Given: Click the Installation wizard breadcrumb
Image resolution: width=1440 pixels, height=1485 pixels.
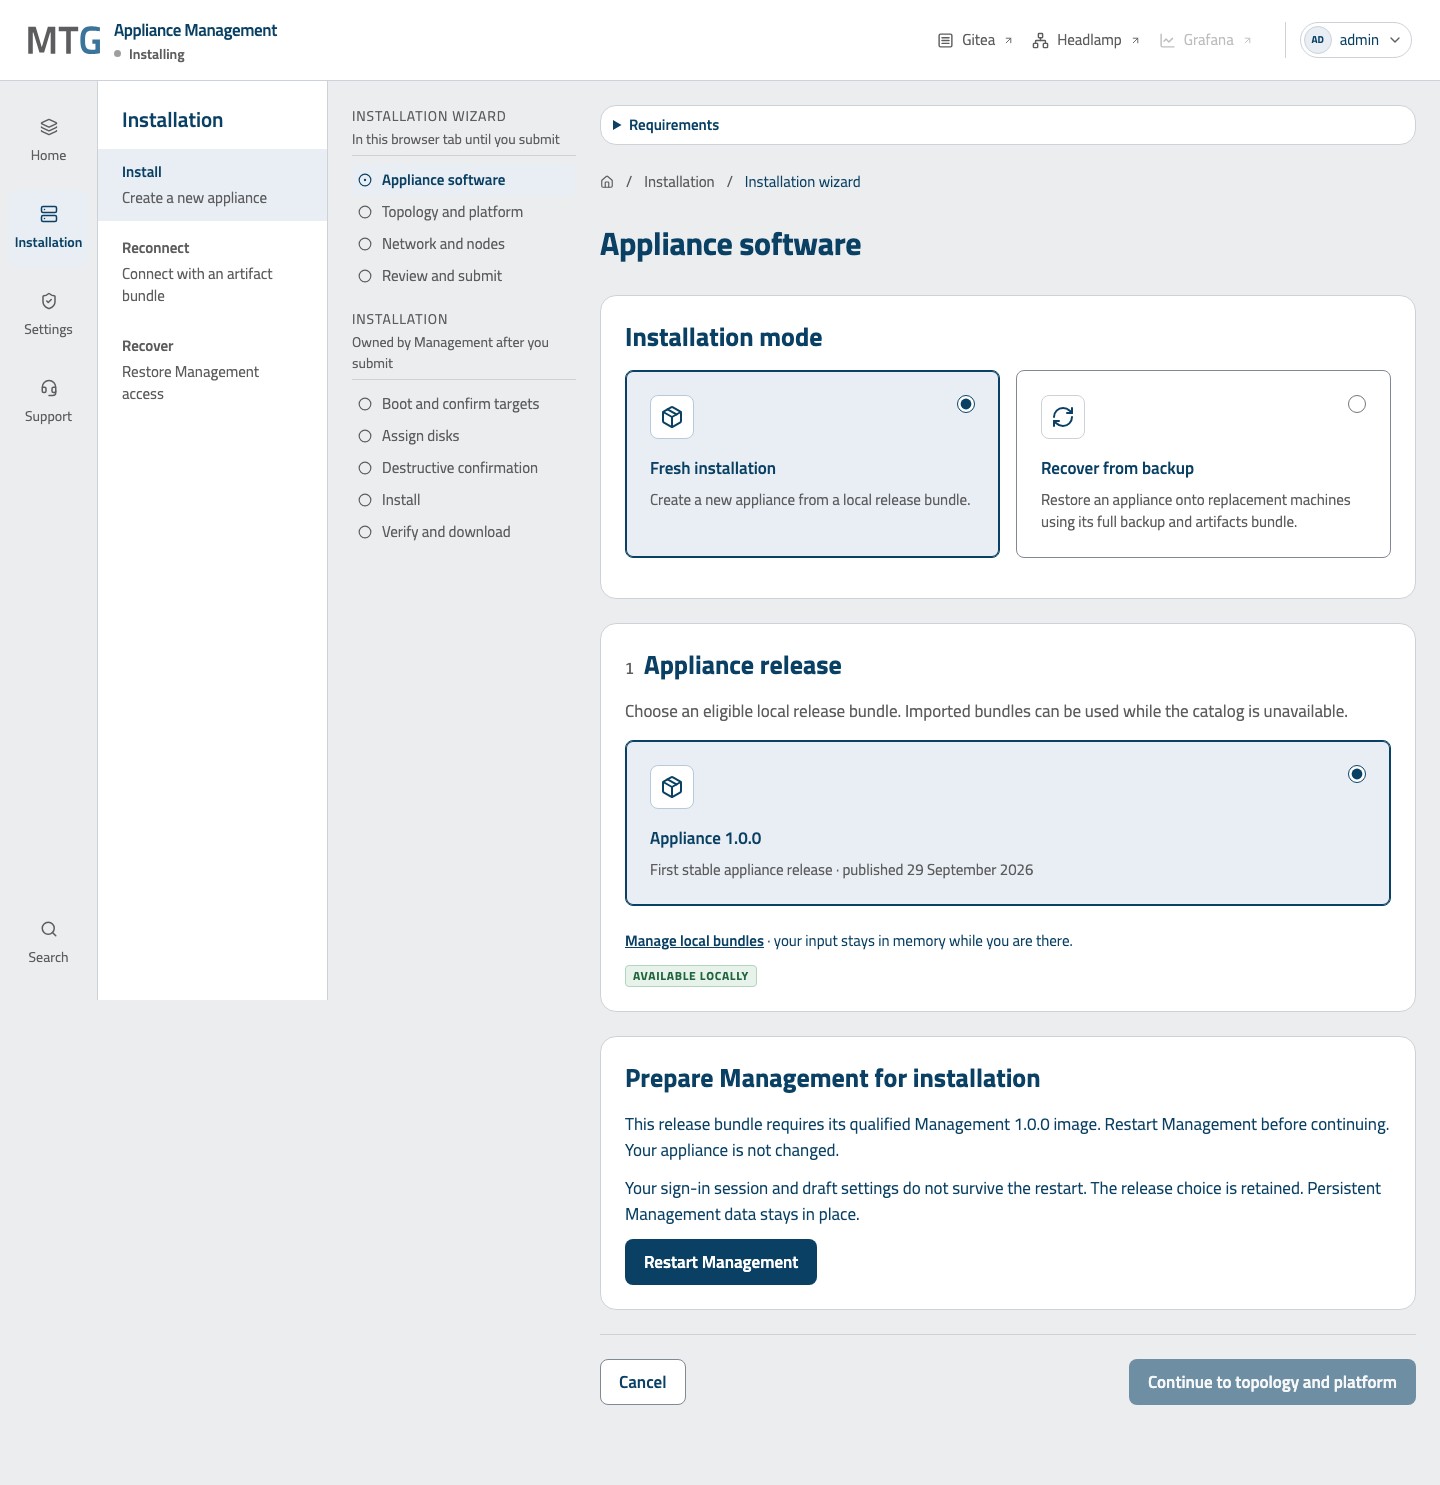Looking at the screenshot, I should pos(802,182).
